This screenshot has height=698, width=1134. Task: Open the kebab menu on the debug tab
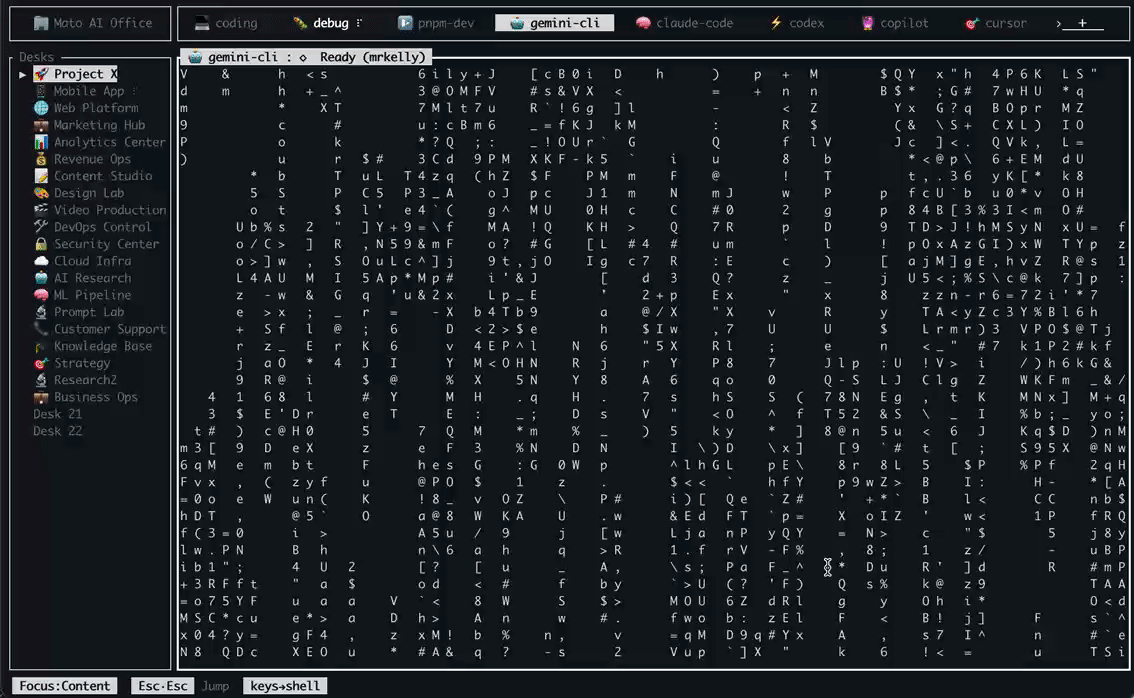click(360, 22)
